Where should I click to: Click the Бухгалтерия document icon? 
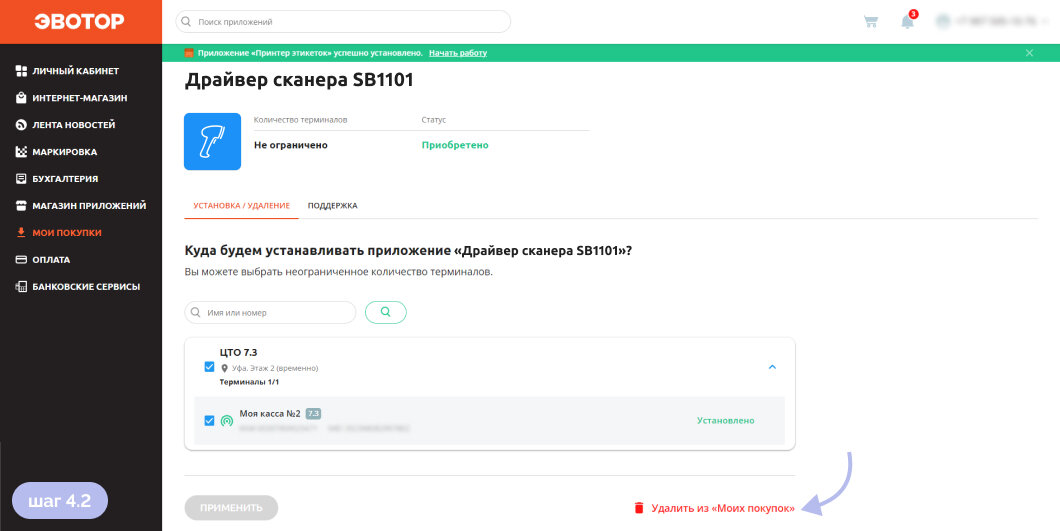(21, 179)
